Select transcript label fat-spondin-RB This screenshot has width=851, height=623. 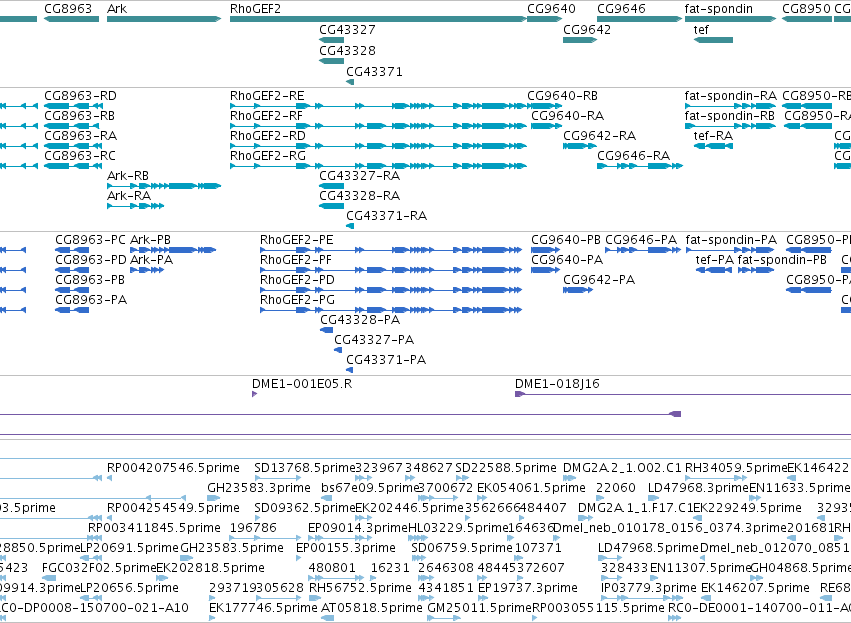click(729, 116)
